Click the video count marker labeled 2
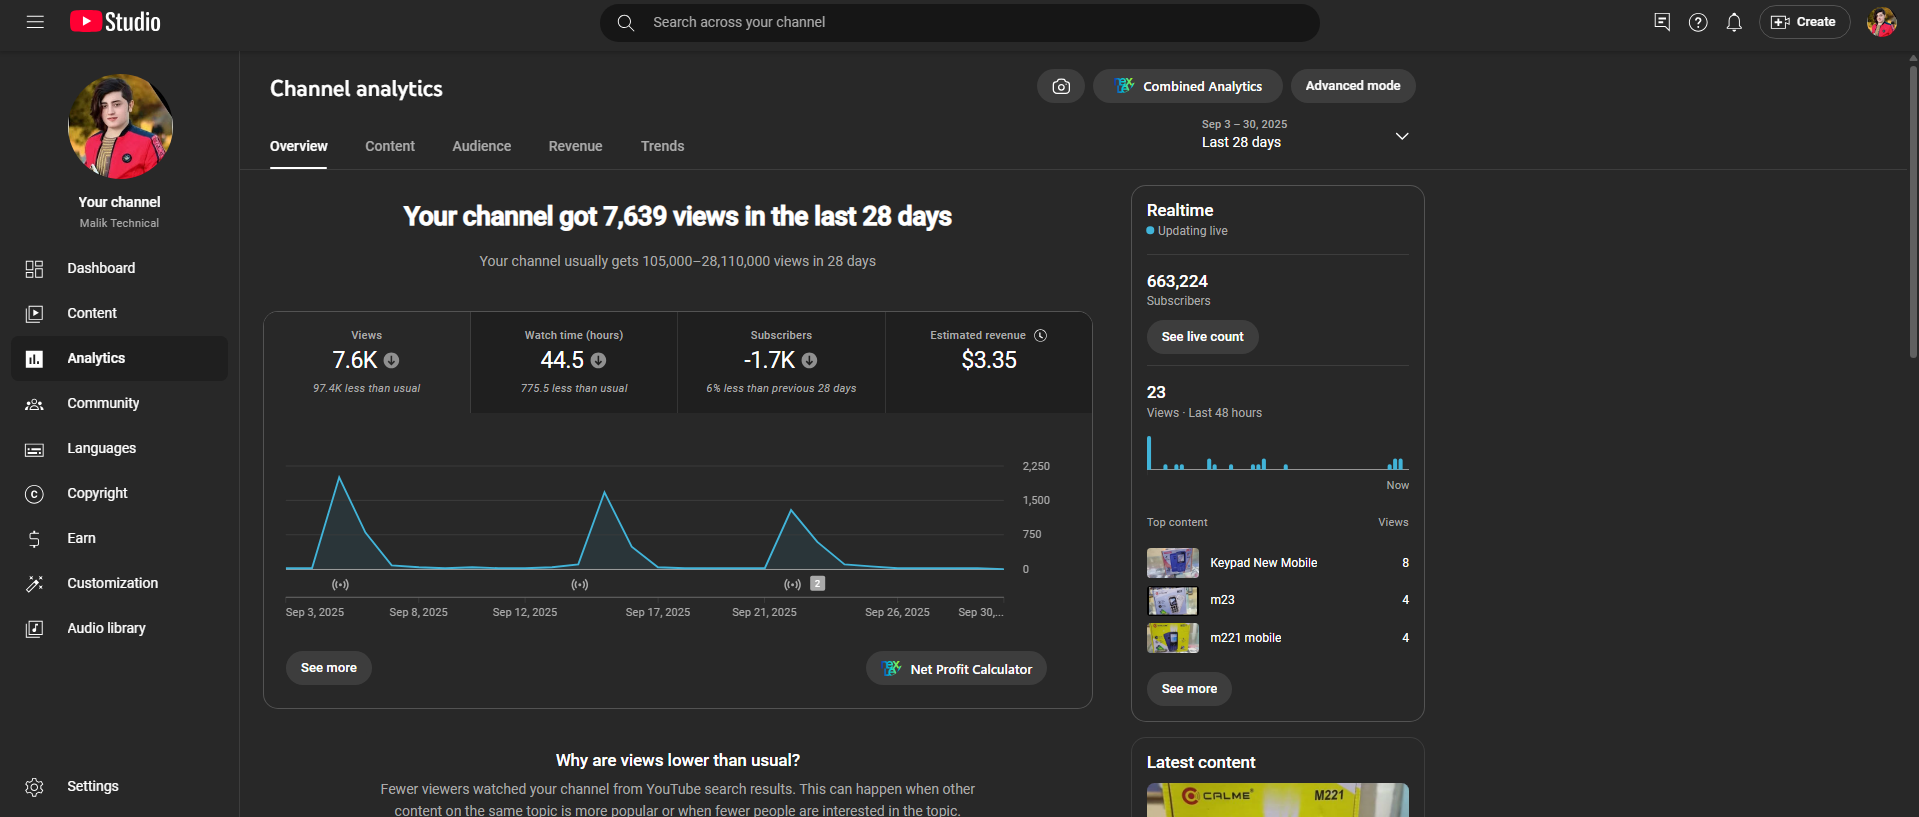Image resolution: width=1919 pixels, height=817 pixels. click(x=817, y=583)
